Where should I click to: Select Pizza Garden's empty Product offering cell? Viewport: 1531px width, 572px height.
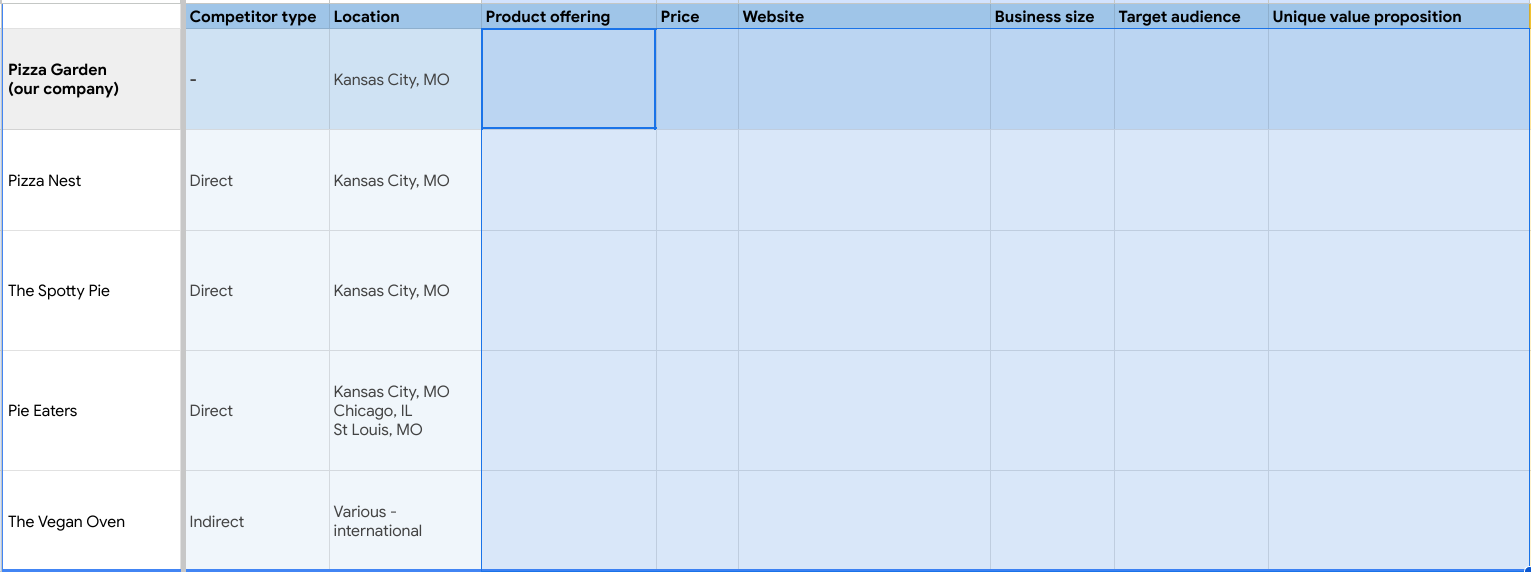568,79
